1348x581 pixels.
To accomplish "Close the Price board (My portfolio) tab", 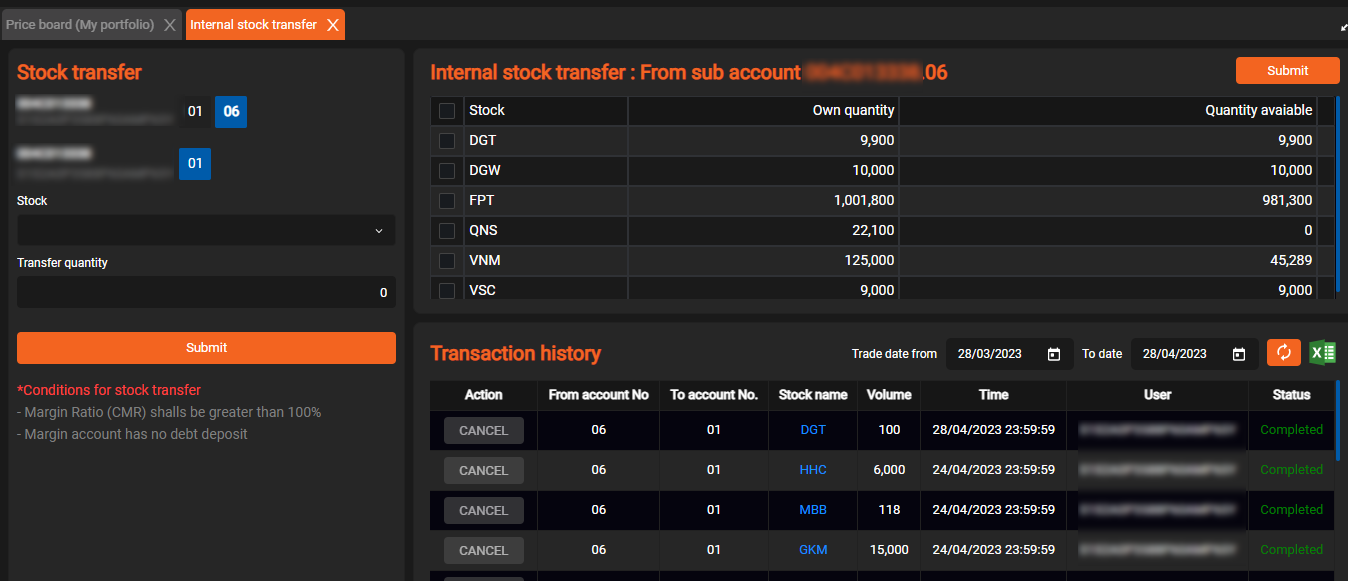I will coord(169,25).
